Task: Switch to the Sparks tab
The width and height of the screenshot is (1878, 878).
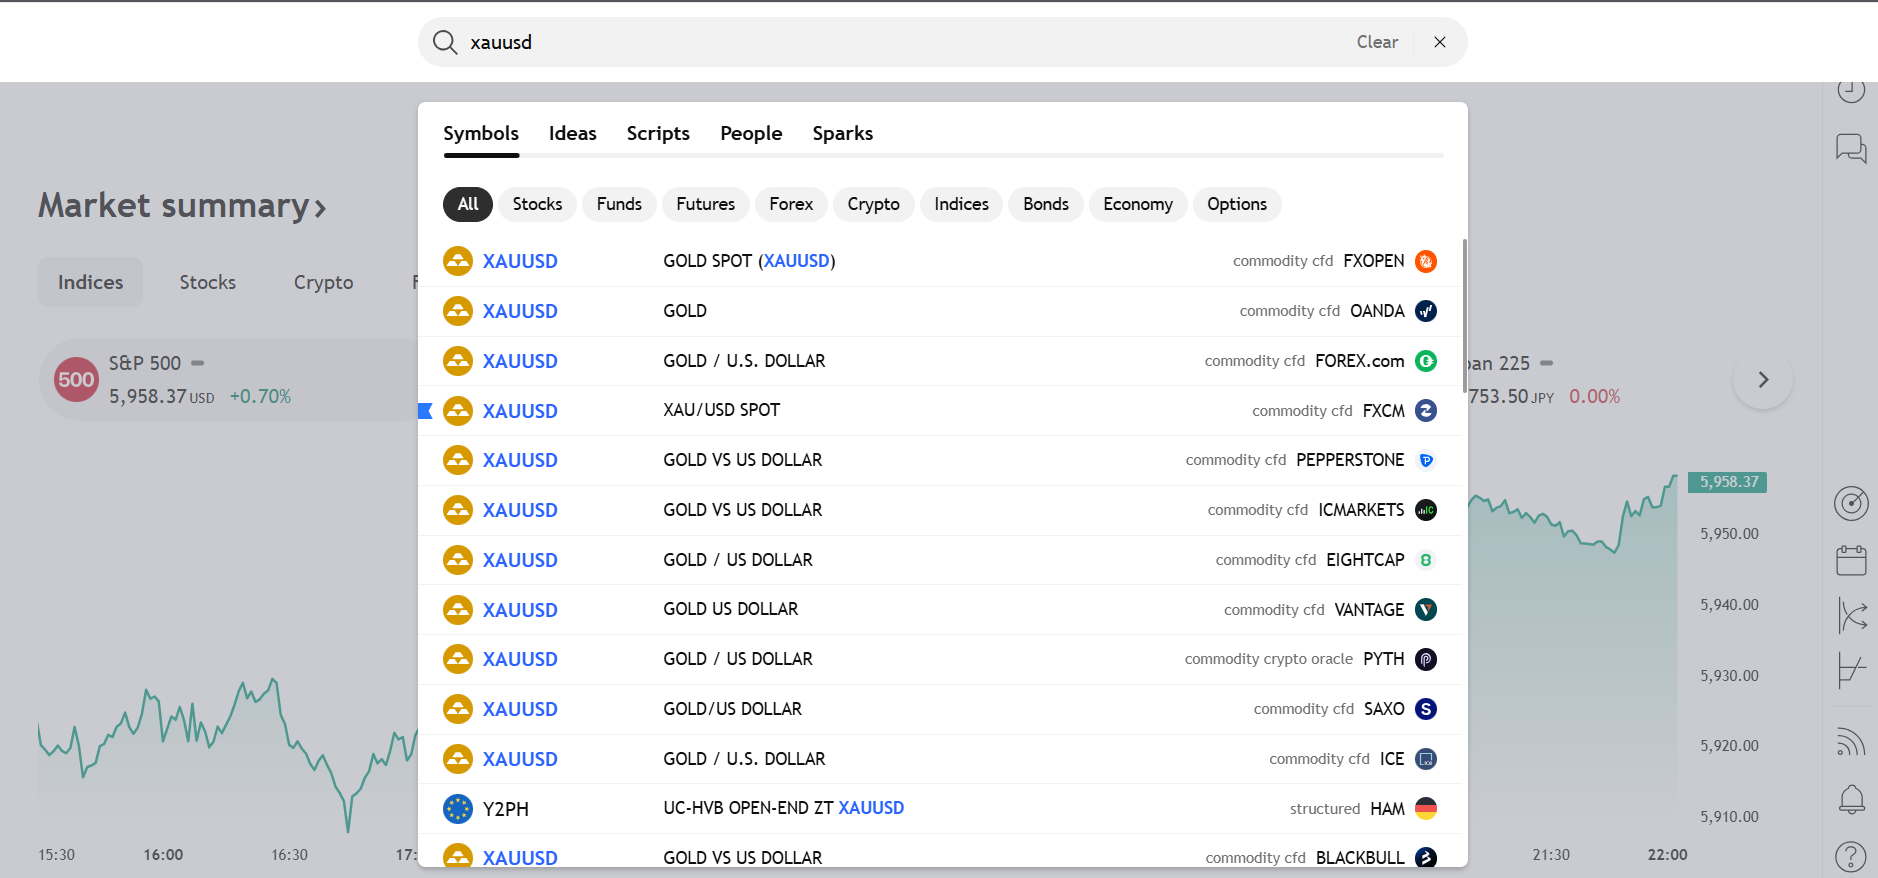Action: pos(842,133)
